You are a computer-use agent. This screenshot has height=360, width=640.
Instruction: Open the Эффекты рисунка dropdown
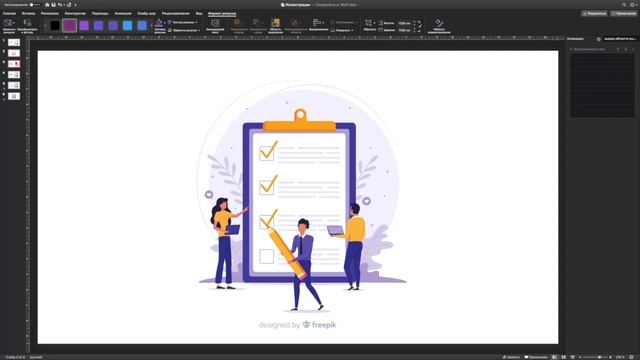[184, 30]
